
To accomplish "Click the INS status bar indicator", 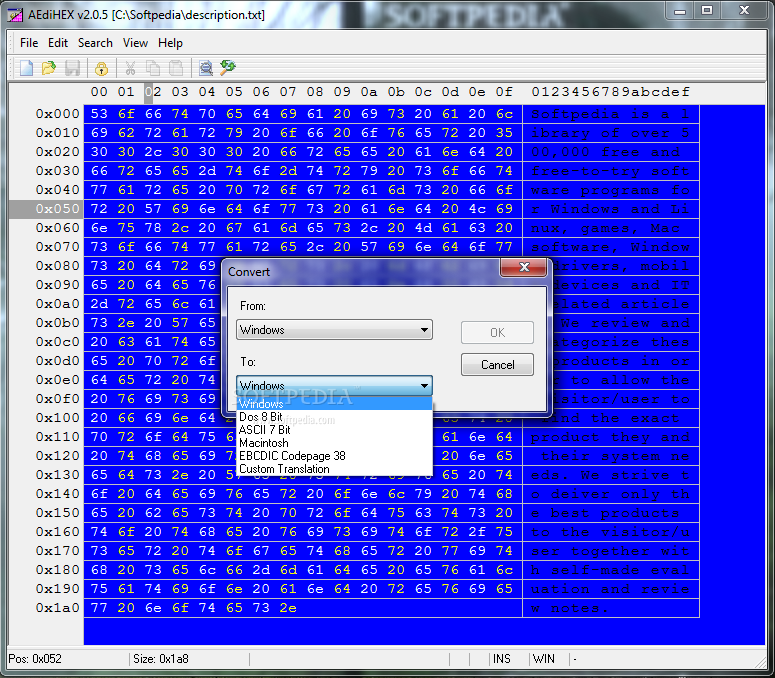I will click(x=502, y=659).
